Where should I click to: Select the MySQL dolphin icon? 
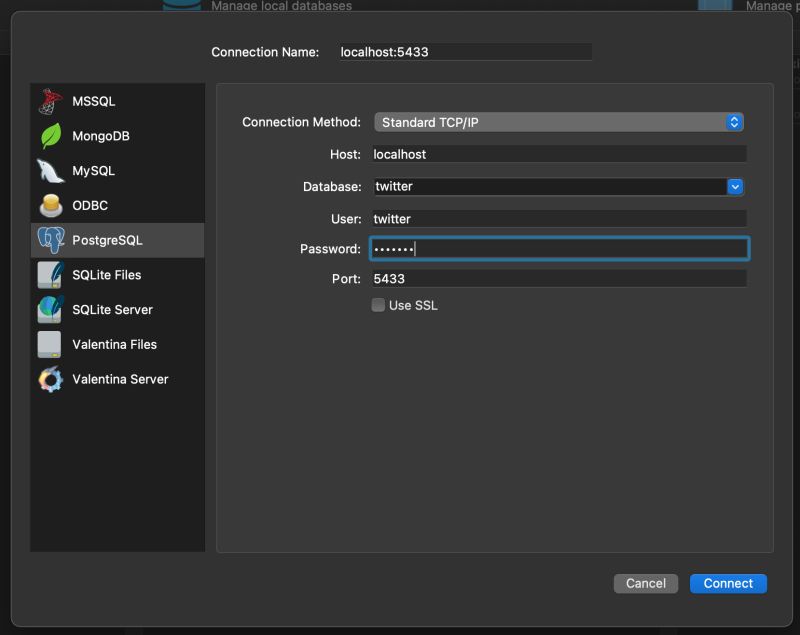[50, 171]
